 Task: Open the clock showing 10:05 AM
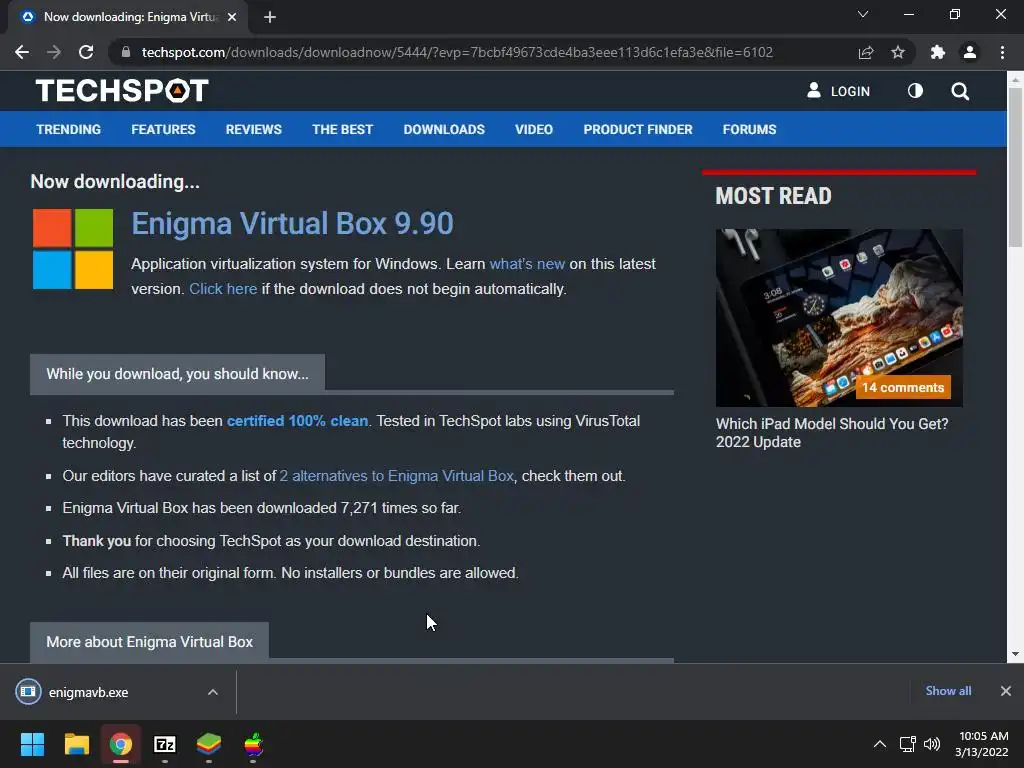pos(982,744)
